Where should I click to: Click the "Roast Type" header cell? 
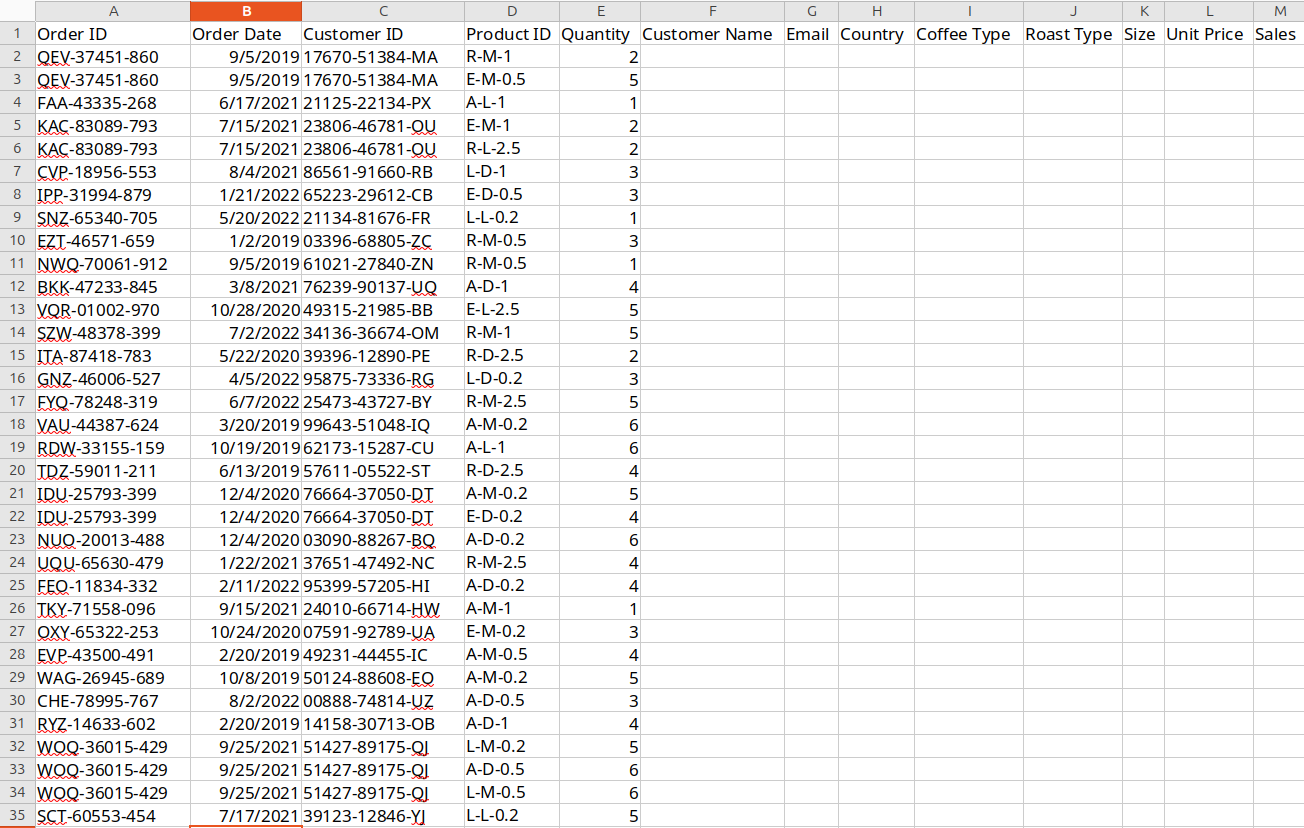1069,34
